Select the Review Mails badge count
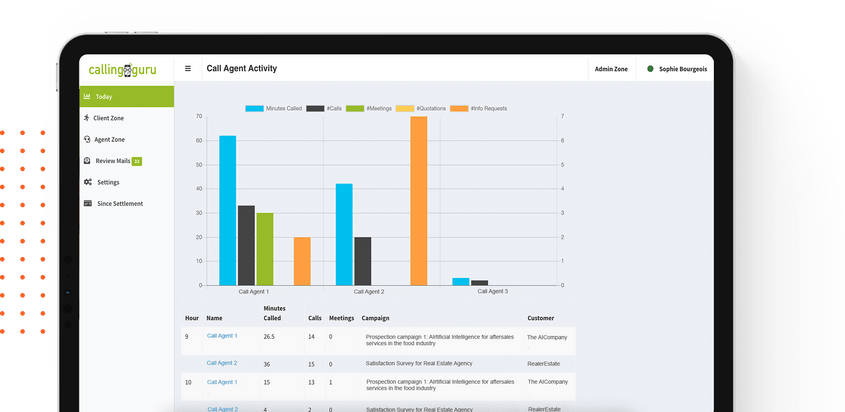This screenshot has height=412, width=845. point(137,161)
